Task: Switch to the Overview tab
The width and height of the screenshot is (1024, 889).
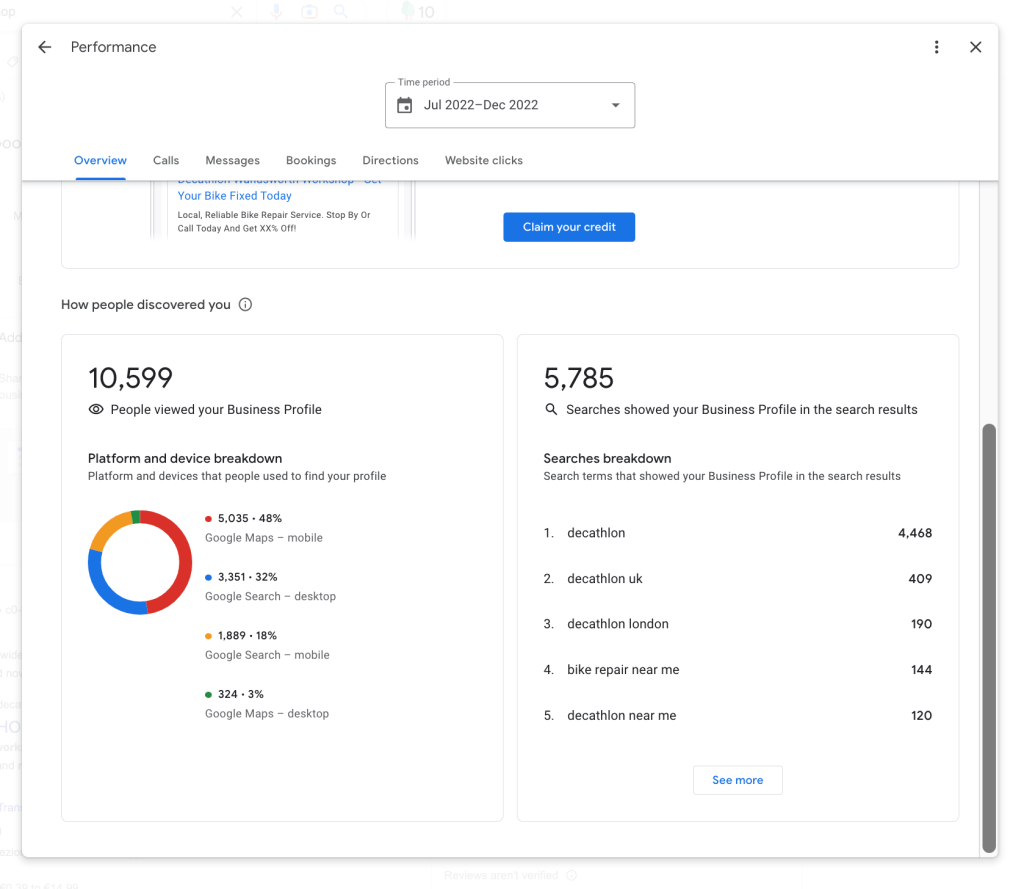Action: [x=101, y=161]
